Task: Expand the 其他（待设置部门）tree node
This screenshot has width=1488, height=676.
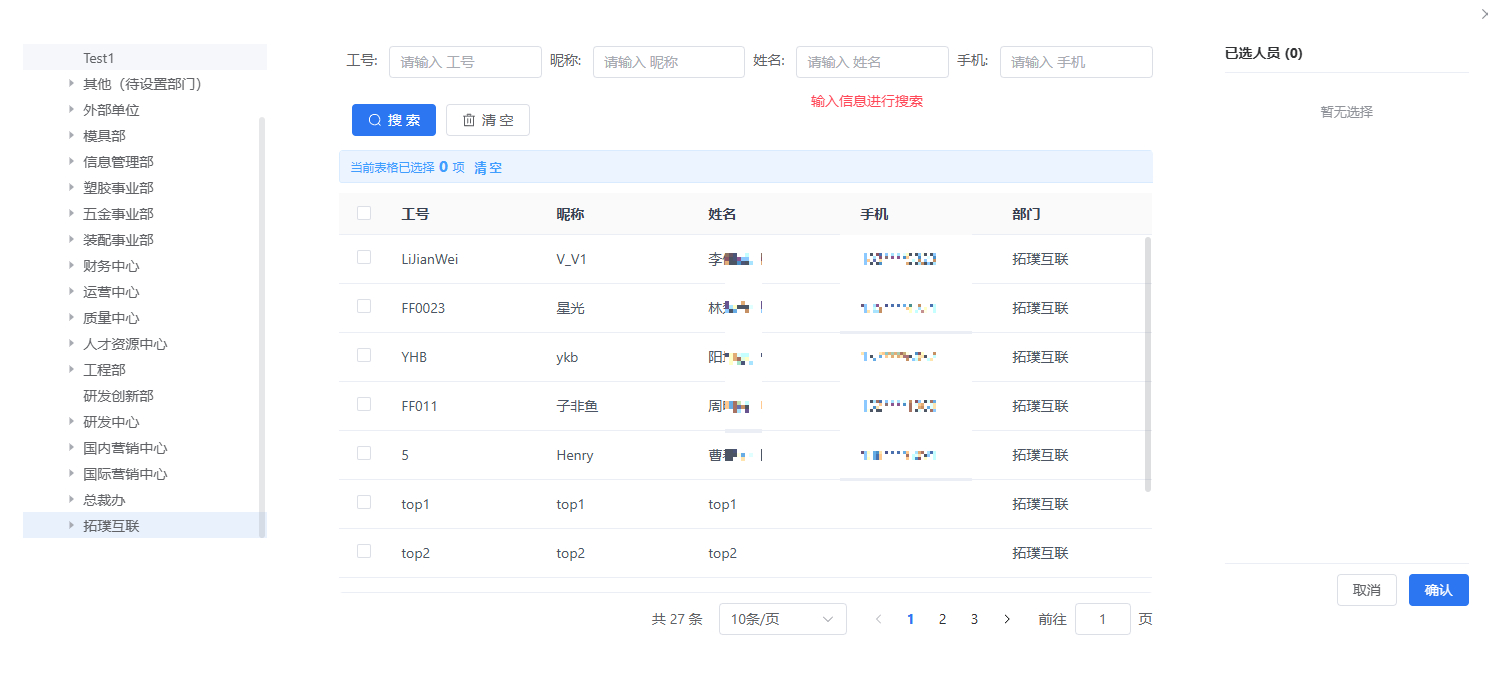Action: (x=71, y=84)
